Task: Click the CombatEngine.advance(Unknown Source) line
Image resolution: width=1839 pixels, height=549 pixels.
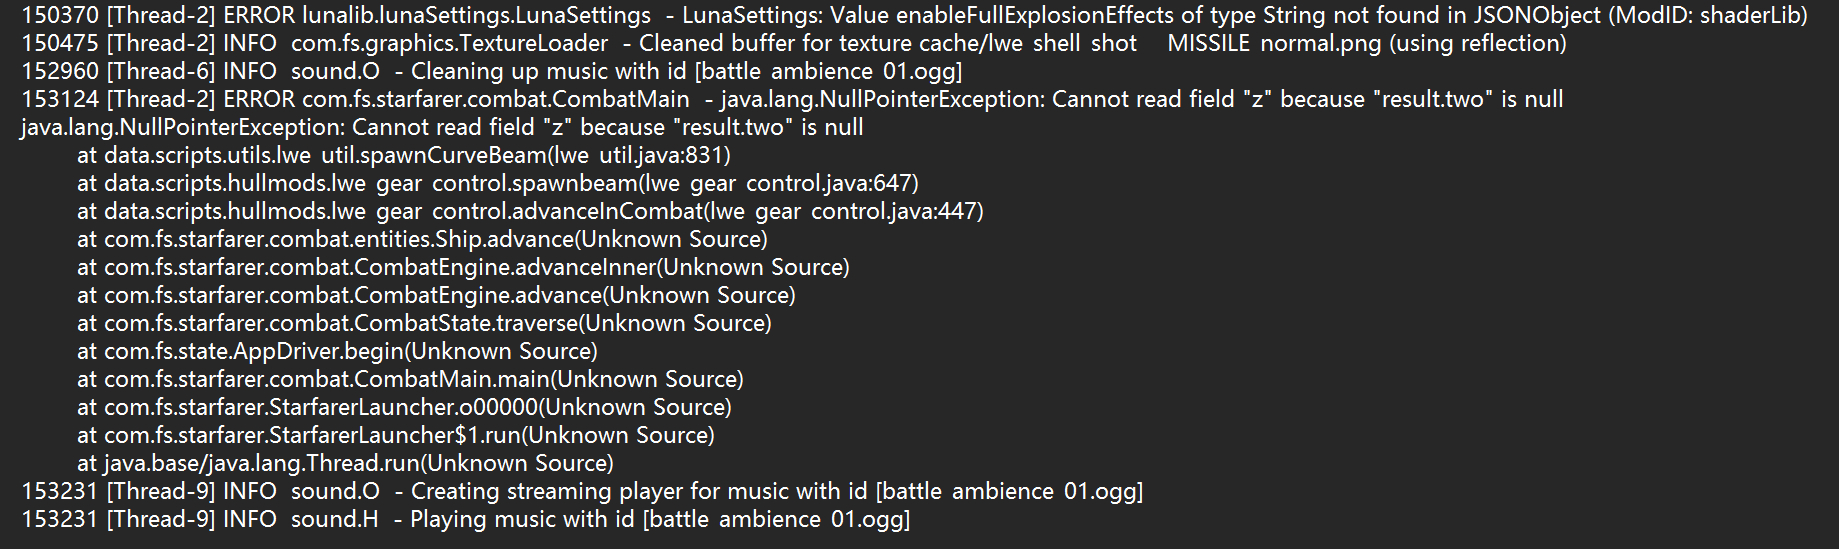Action: point(436,296)
